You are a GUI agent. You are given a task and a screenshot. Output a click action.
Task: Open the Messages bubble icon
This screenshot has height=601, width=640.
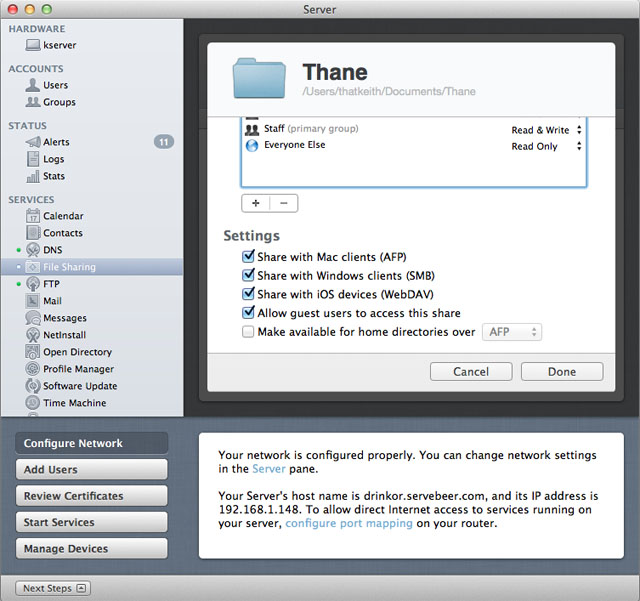[33, 318]
